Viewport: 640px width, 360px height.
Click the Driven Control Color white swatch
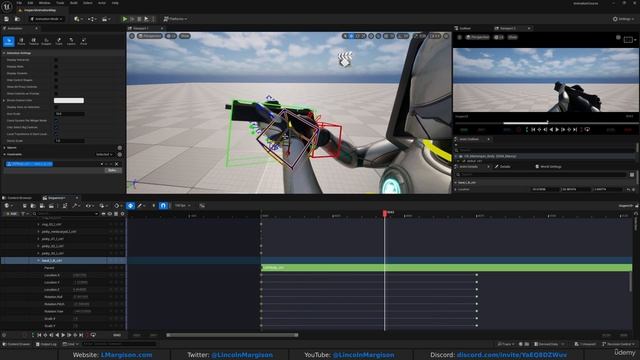coord(69,100)
